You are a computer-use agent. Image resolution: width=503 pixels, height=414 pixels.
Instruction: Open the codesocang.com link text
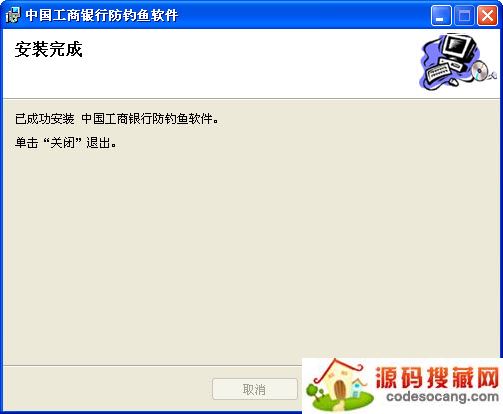pos(442,397)
